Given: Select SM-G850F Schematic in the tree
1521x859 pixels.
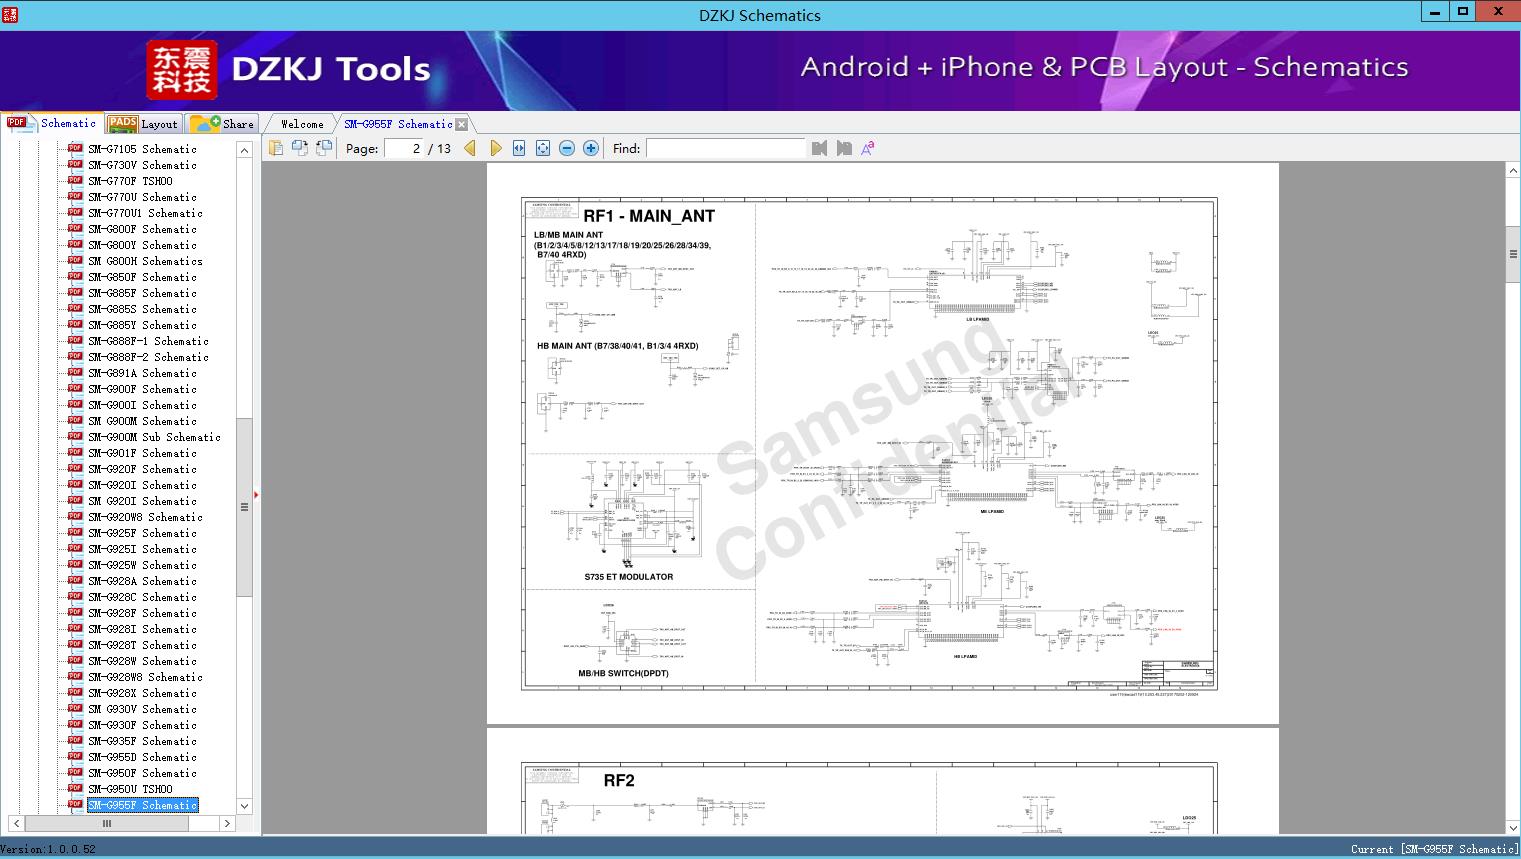Looking at the screenshot, I should tap(142, 277).
